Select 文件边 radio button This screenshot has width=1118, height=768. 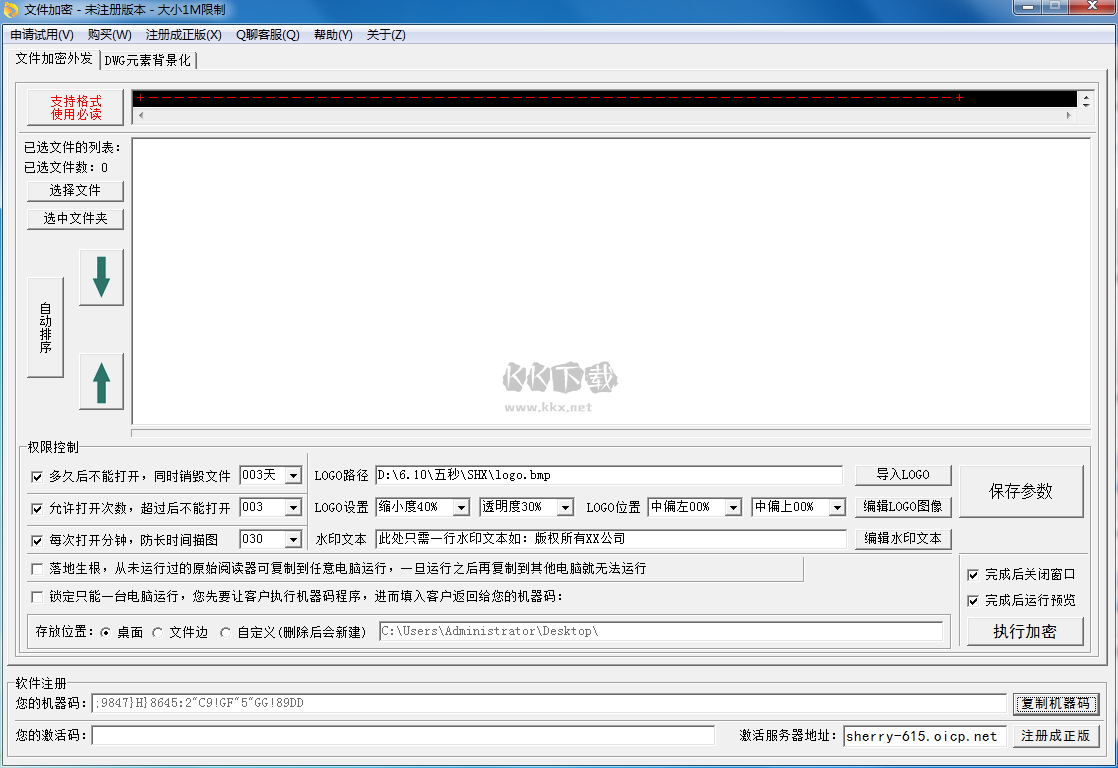pyautogui.click(x=158, y=633)
